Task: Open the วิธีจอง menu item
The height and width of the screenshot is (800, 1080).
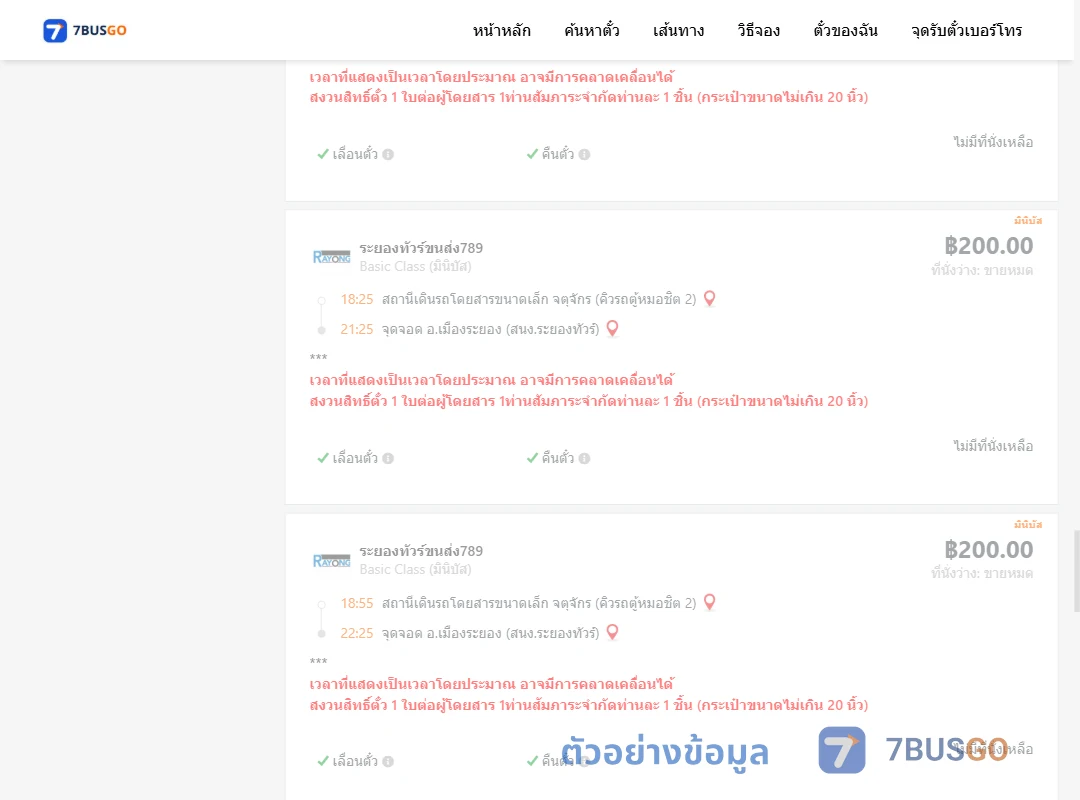Action: point(758,30)
